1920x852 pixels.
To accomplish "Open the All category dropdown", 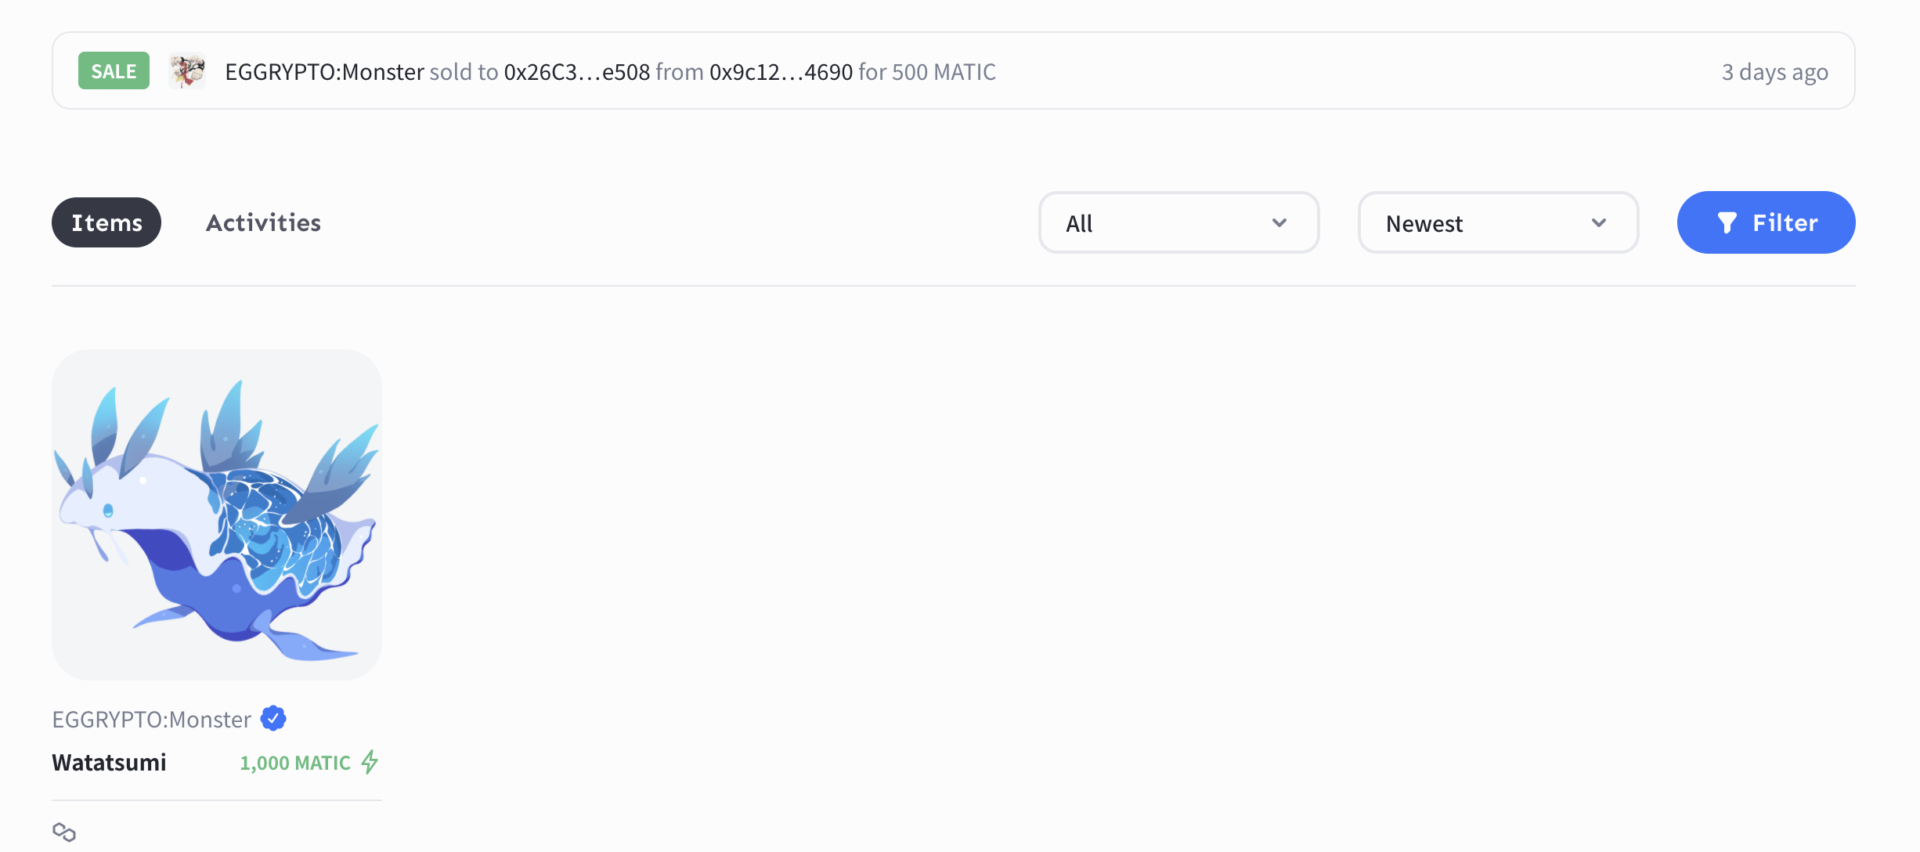I will [x=1179, y=223].
